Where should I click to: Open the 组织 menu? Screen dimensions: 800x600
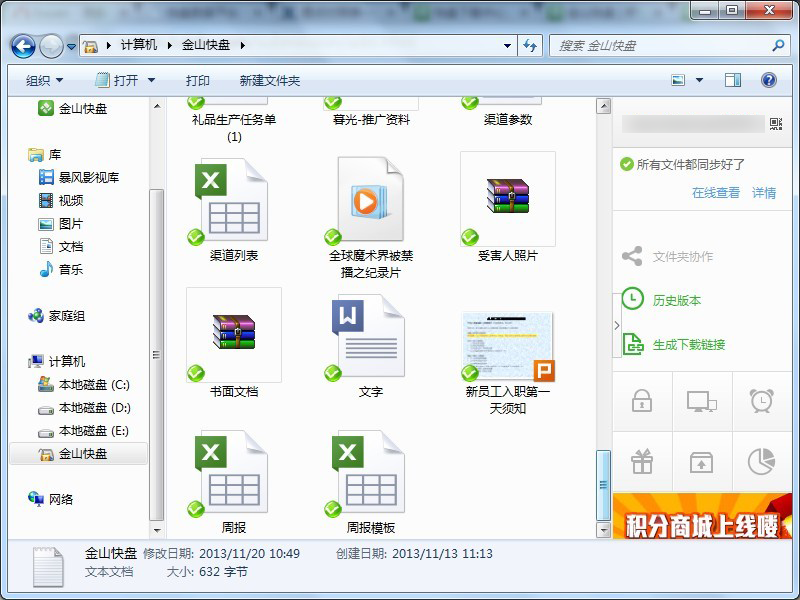44,81
